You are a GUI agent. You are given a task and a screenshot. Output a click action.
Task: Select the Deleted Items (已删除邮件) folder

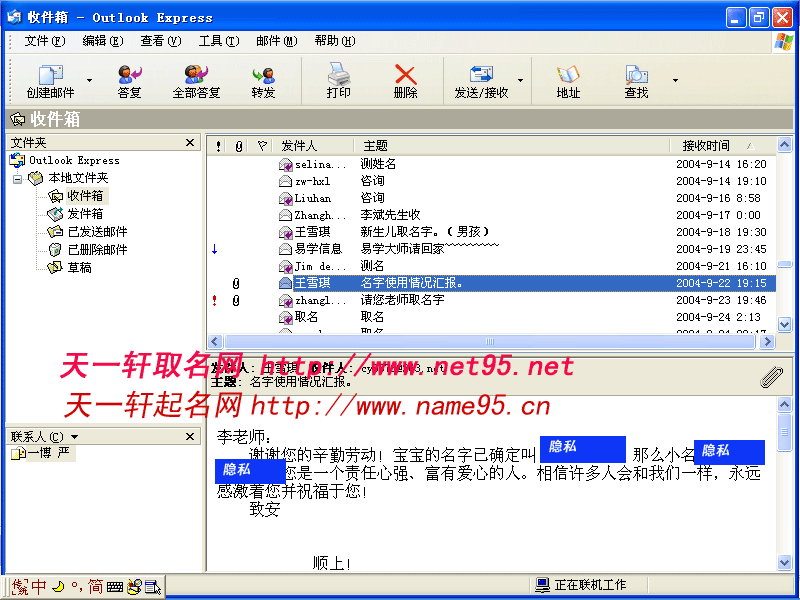pos(97,250)
